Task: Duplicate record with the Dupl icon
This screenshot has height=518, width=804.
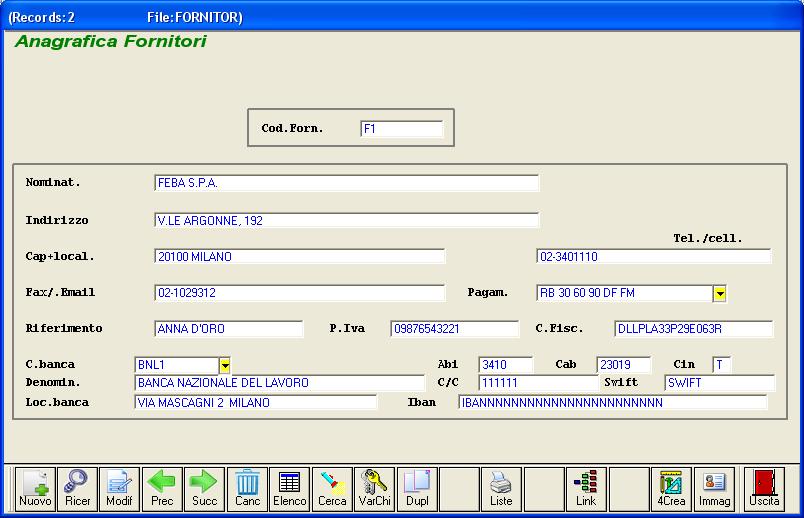Action: pos(417,489)
